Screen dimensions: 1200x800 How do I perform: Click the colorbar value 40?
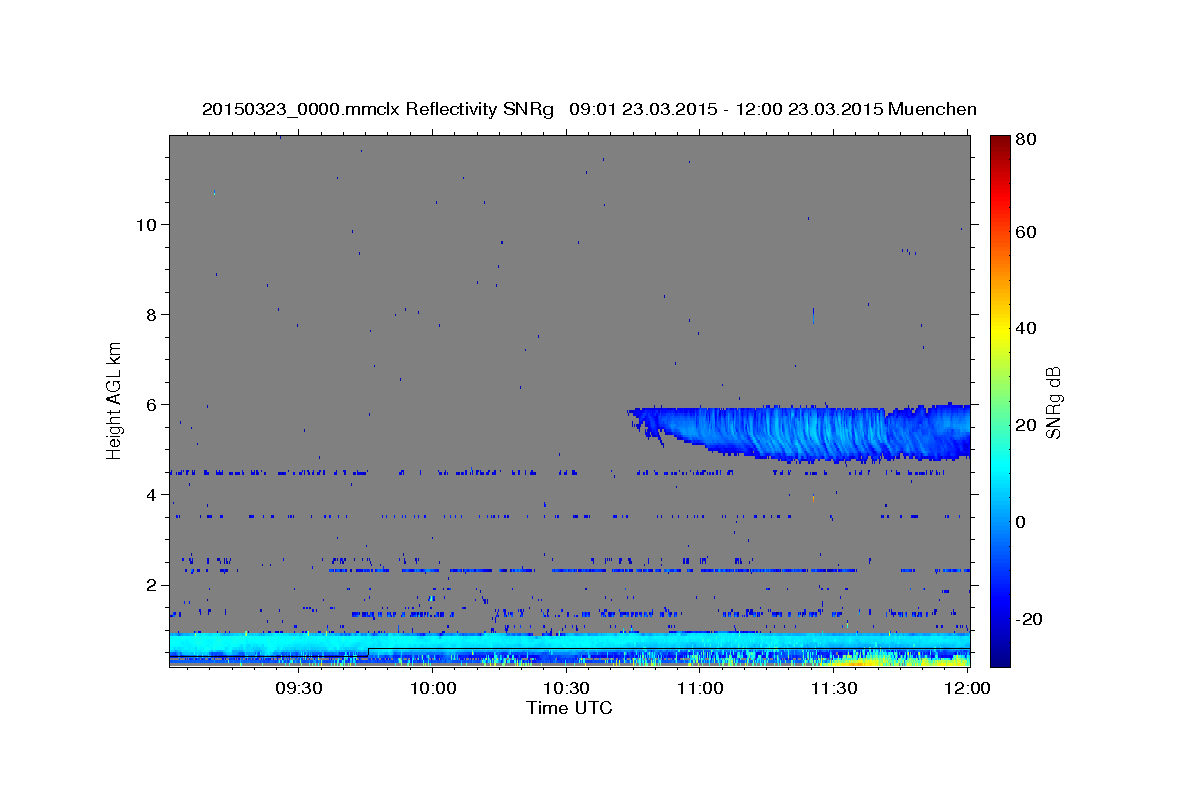point(1024,328)
